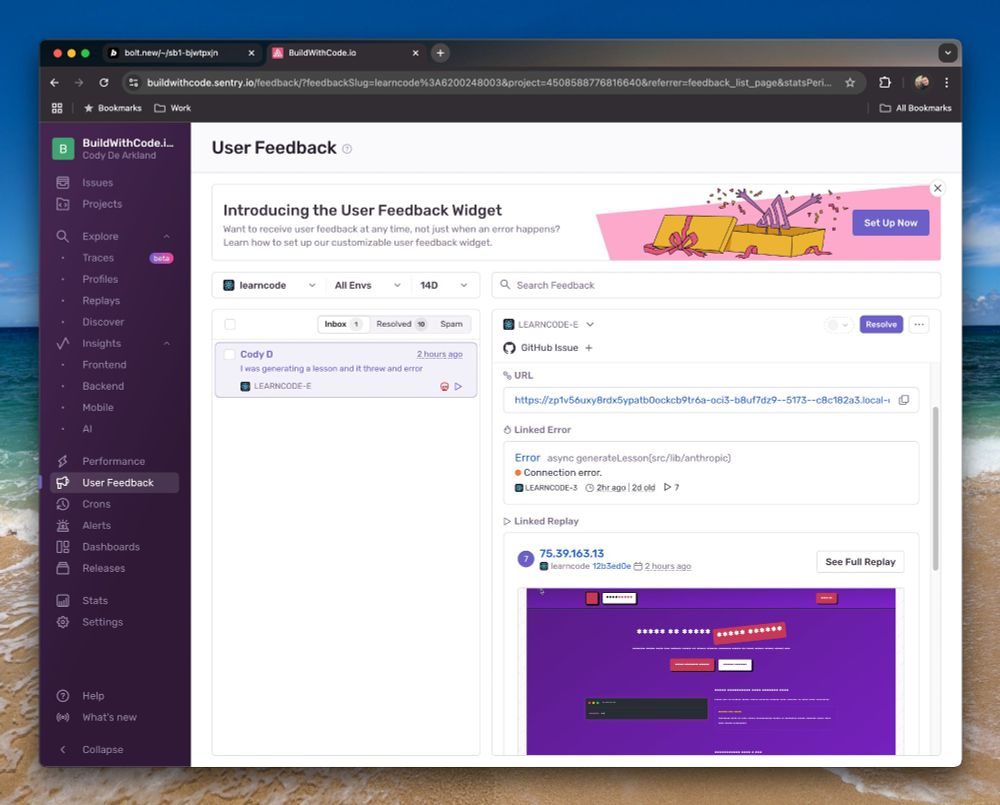Open the All Bookmarks folder
The height and width of the screenshot is (805, 1000).
click(915, 108)
